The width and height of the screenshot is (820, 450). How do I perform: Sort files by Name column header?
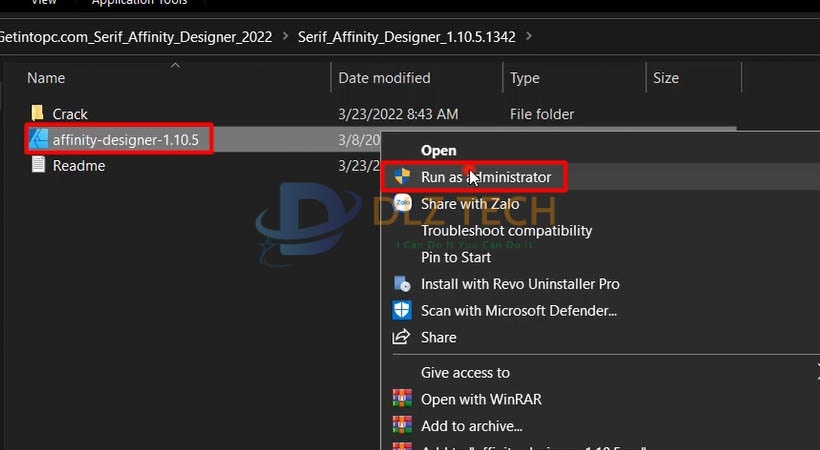46,78
